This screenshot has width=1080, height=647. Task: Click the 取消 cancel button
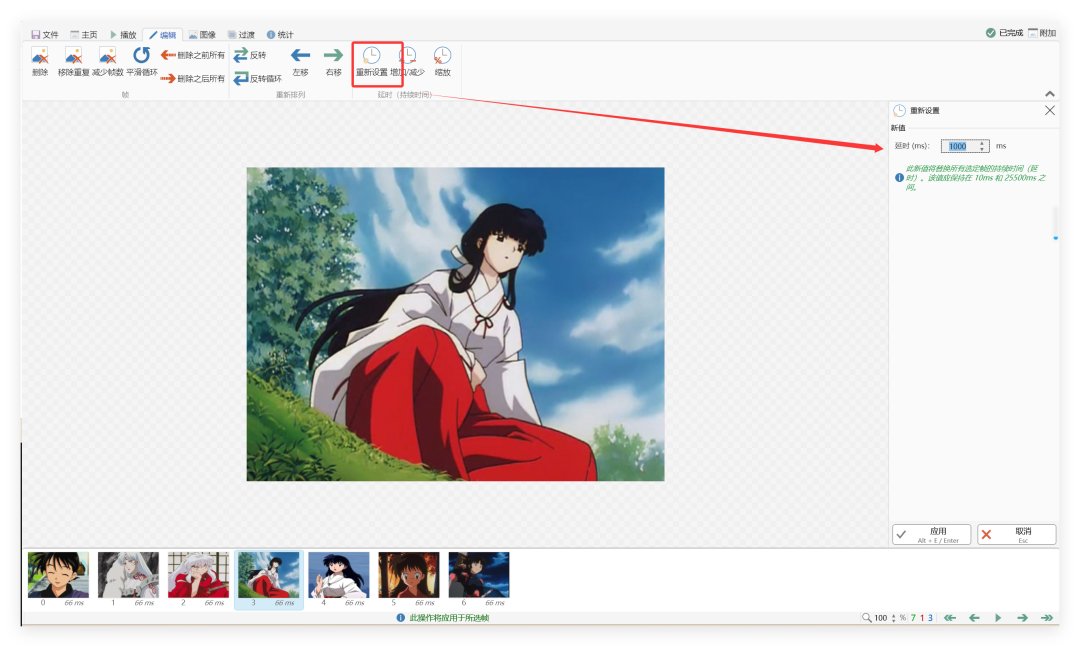1017,535
